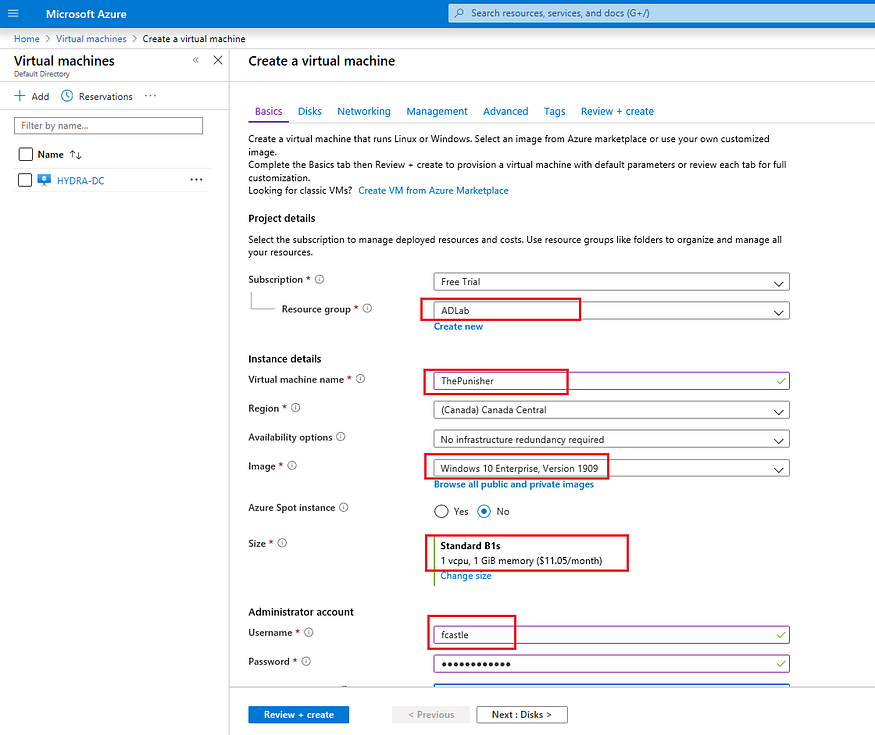Switch to the Networking tab
This screenshot has width=875, height=735.
(364, 111)
